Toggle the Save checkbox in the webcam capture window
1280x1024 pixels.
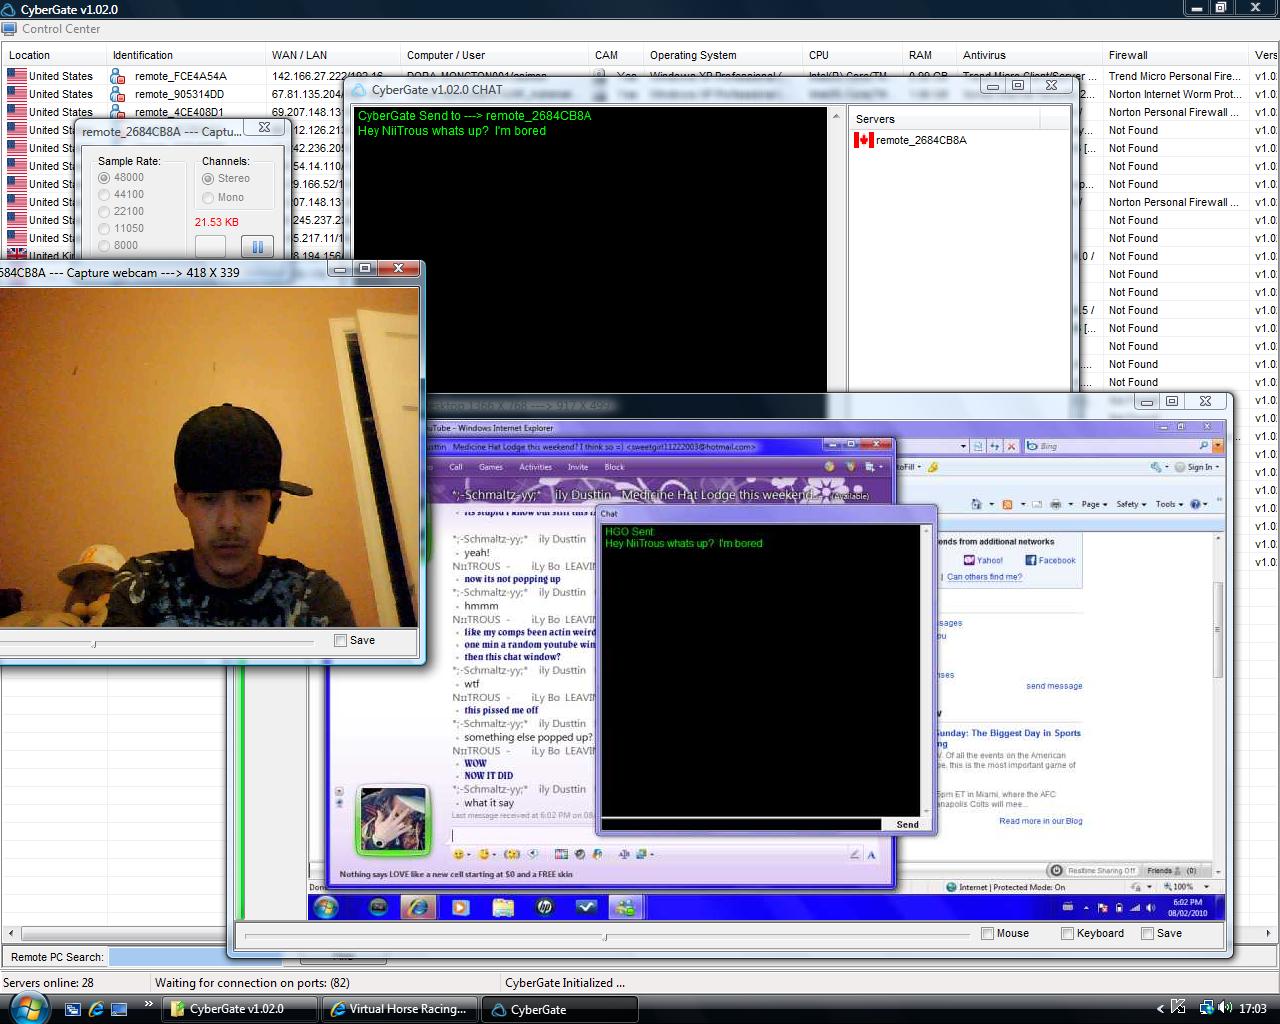(x=341, y=640)
